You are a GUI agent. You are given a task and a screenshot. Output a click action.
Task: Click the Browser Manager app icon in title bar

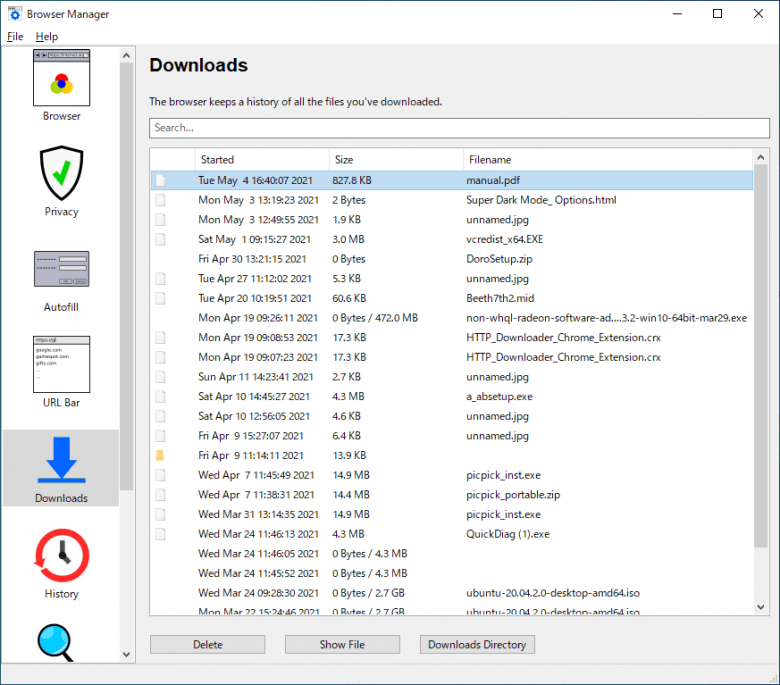(x=15, y=13)
